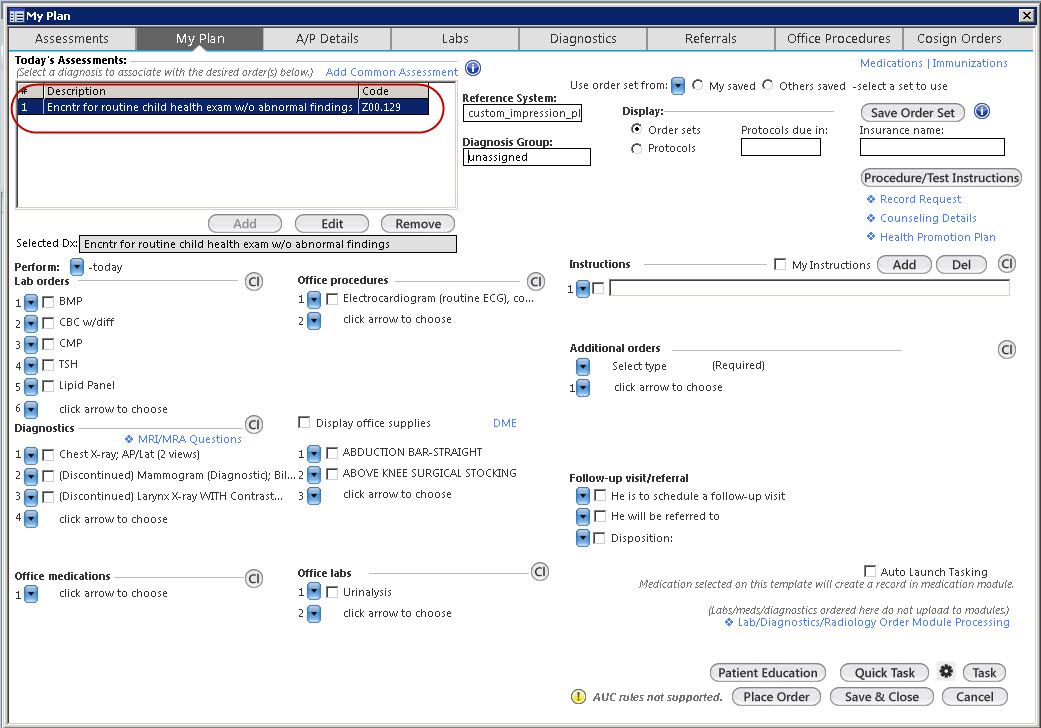Click the Place Order button
Viewport: 1041px width, 728px height.
tap(776, 697)
